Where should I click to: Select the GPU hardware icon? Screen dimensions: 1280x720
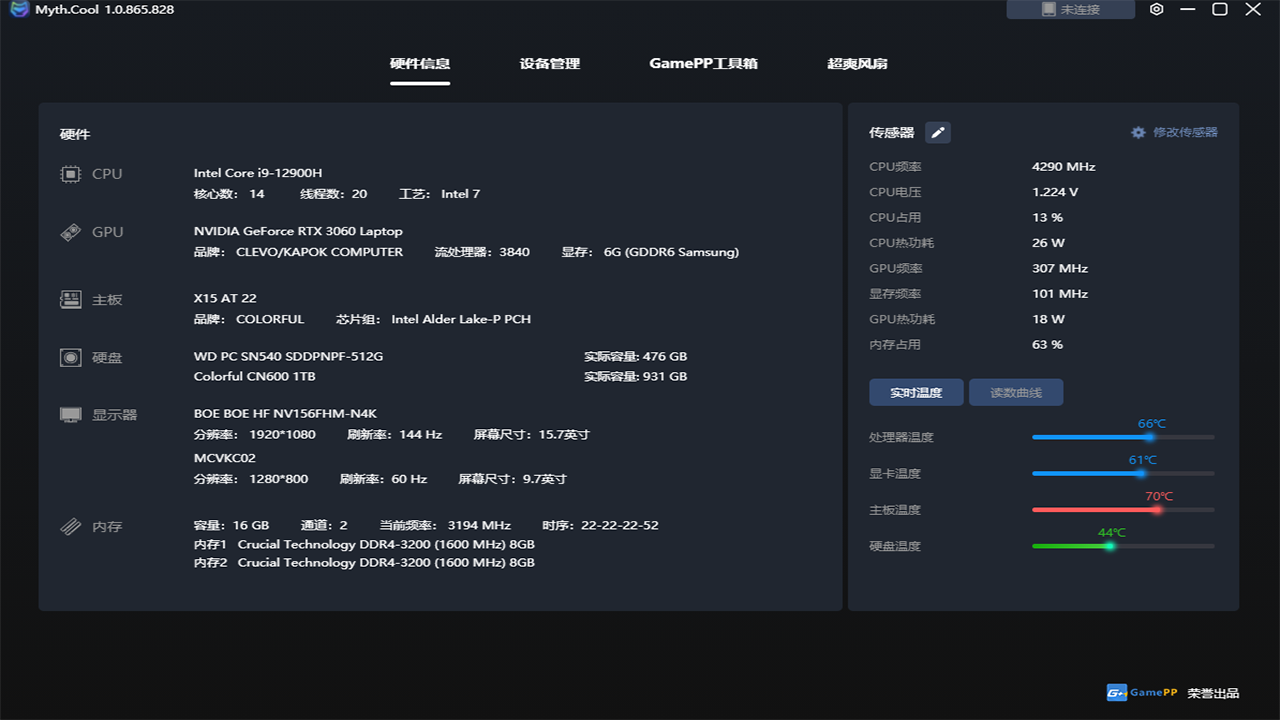[70, 231]
